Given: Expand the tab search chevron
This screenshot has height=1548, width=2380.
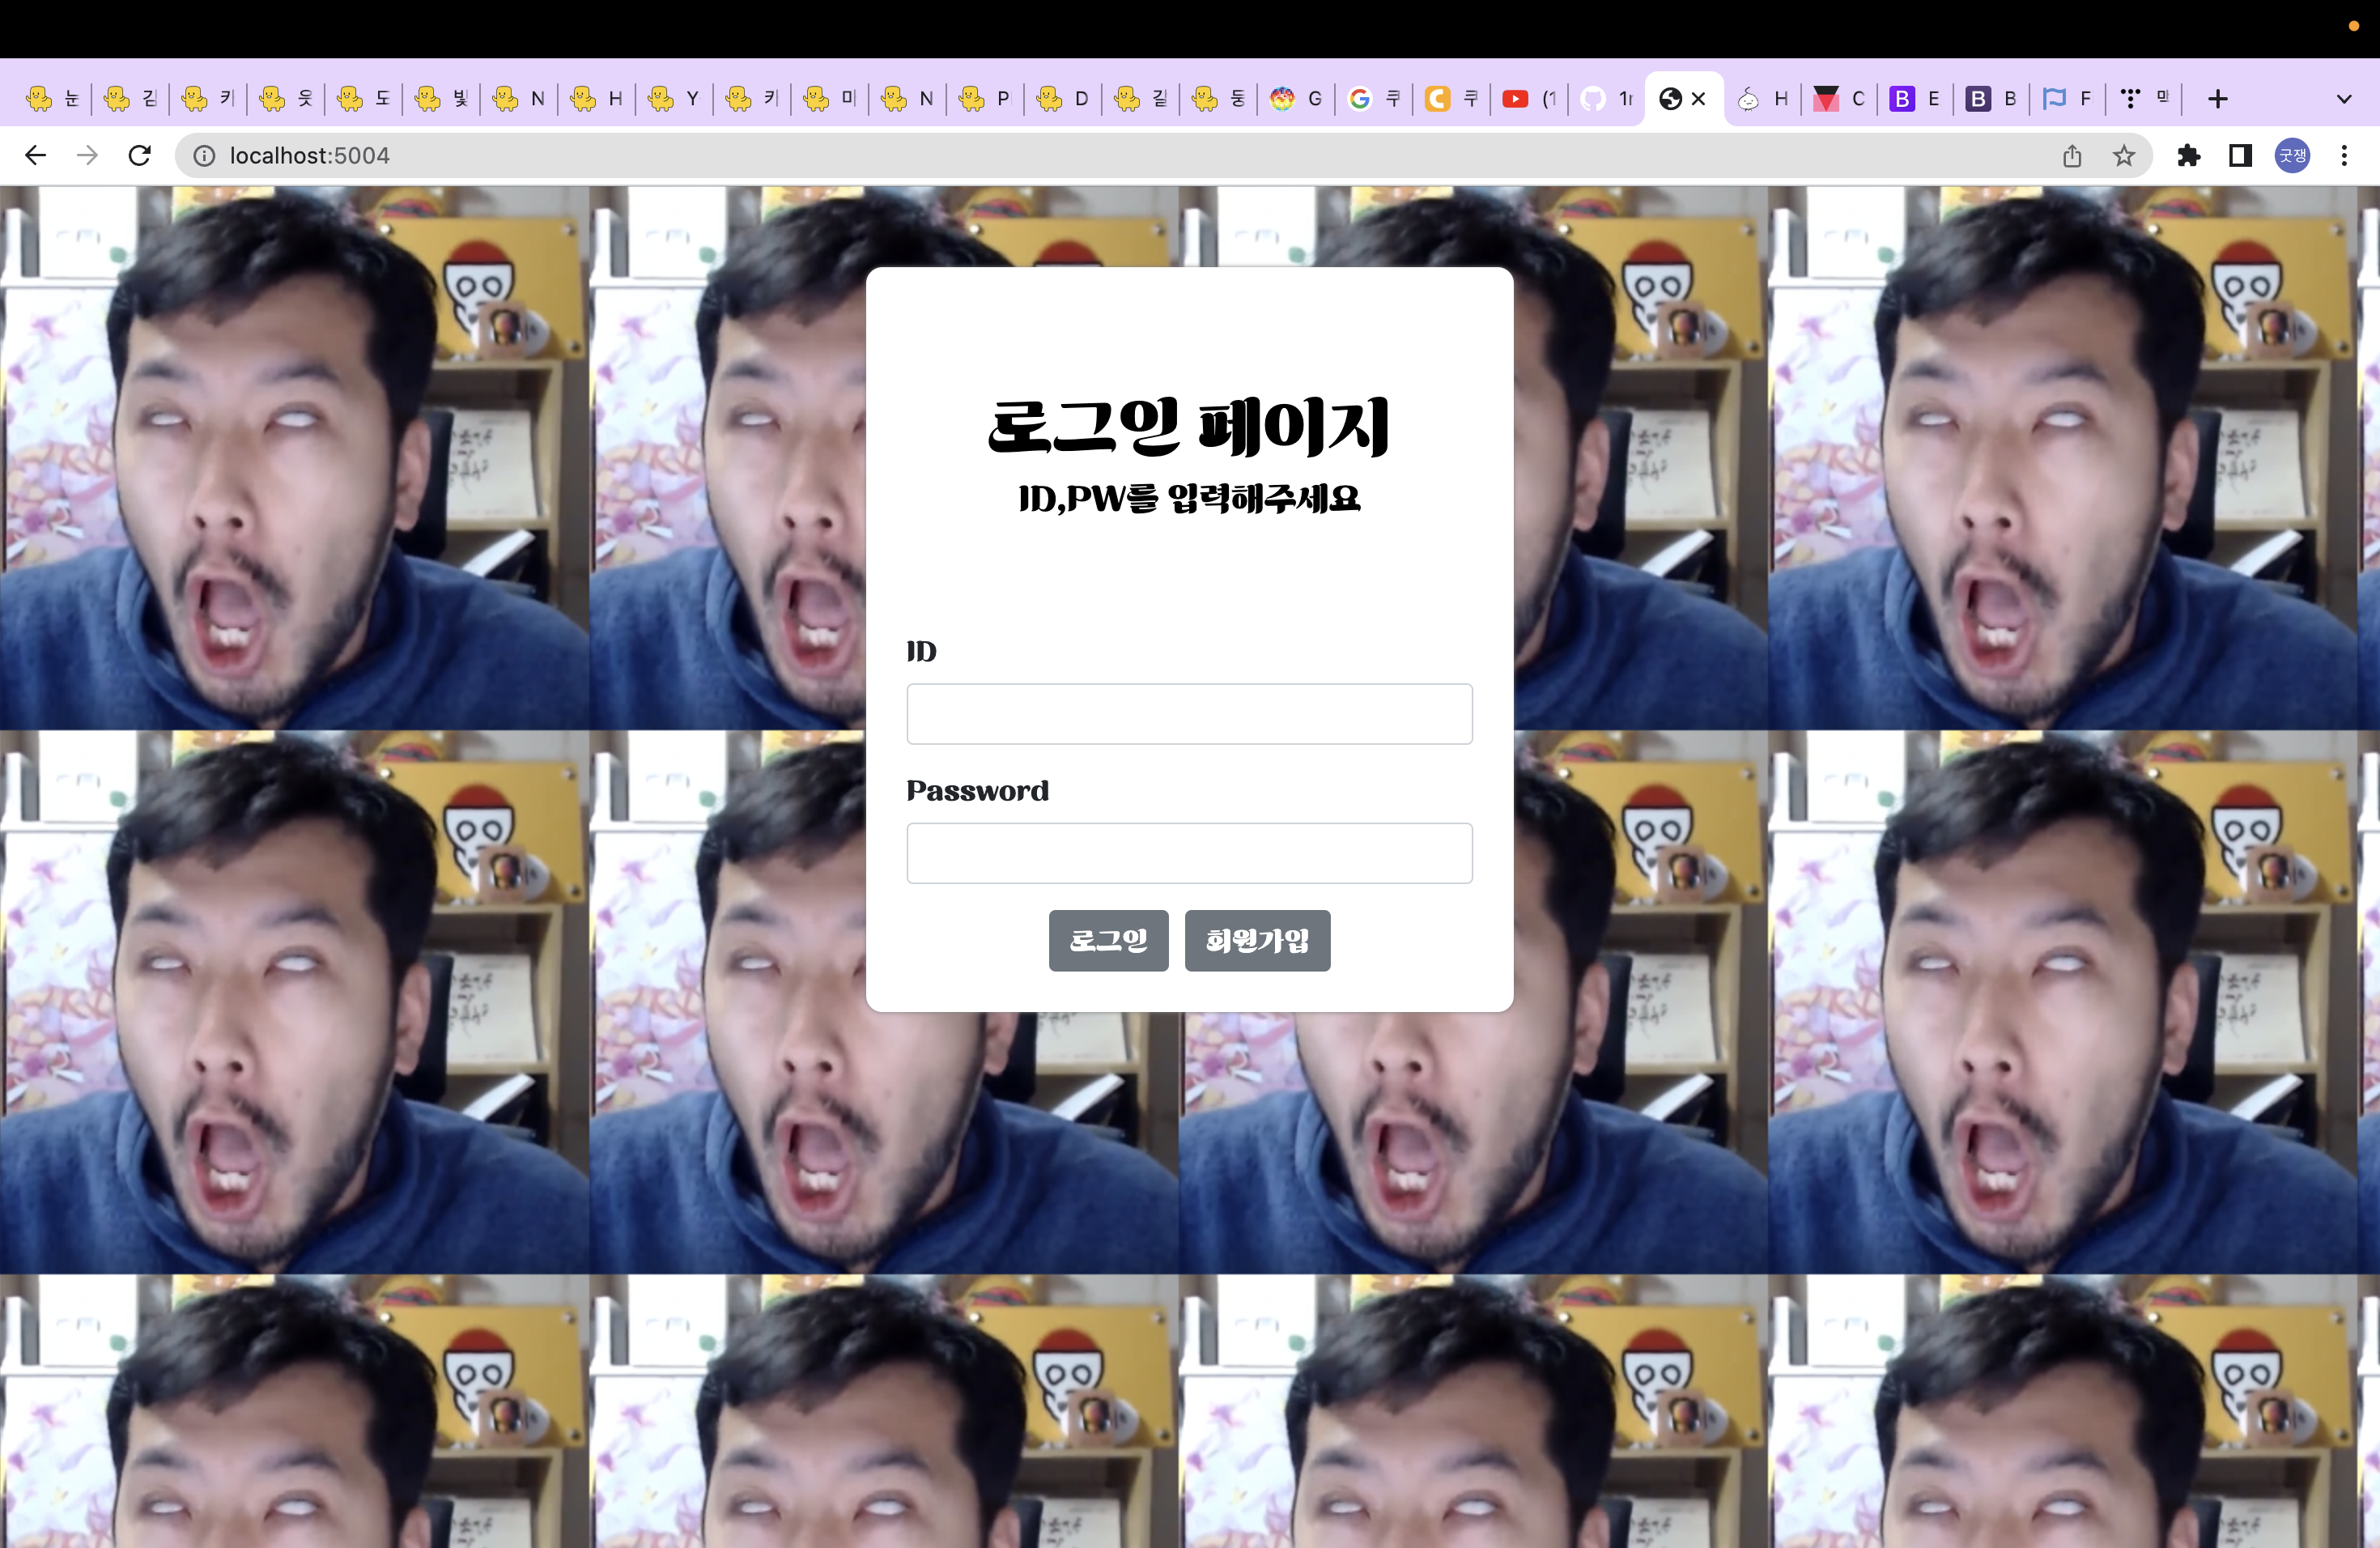Looking at the screenshot, I should pos(2344,98).
